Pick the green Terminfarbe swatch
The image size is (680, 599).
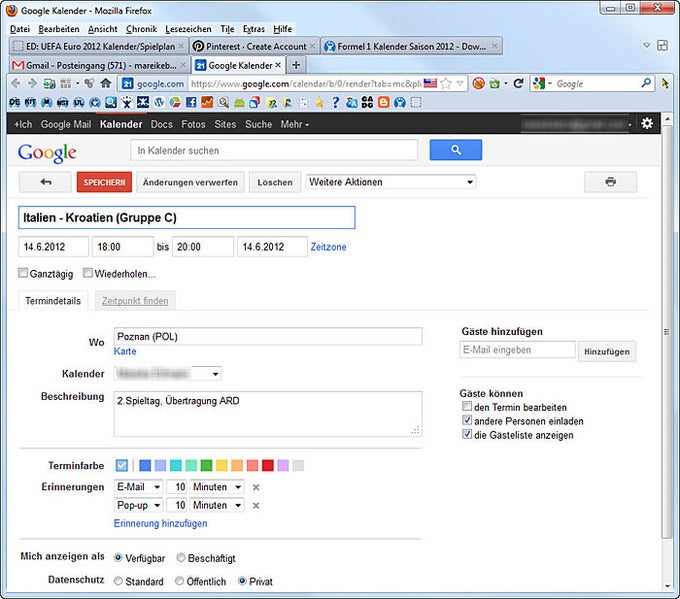point(206,465)
